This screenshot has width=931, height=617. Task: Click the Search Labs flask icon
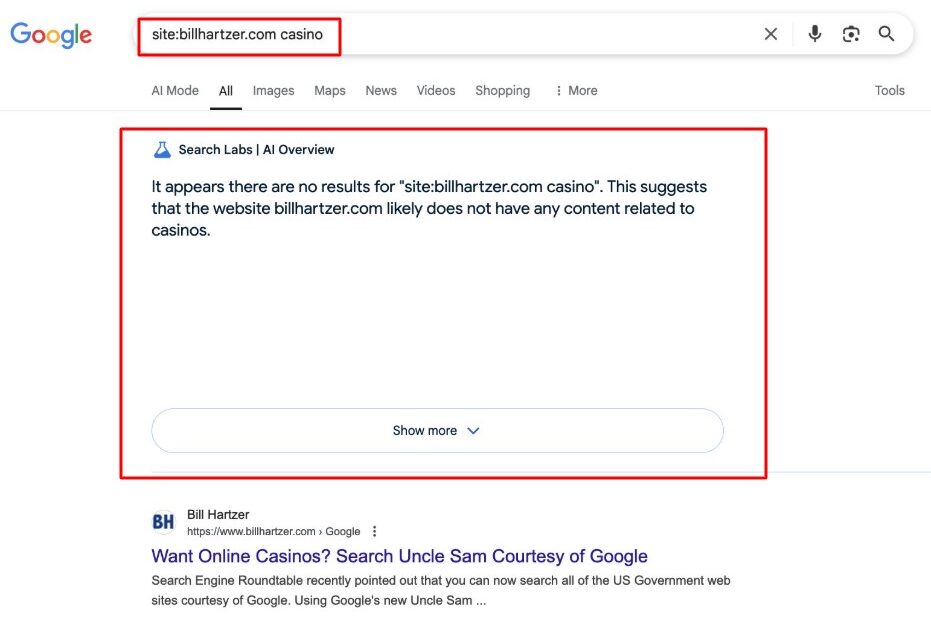162,150
